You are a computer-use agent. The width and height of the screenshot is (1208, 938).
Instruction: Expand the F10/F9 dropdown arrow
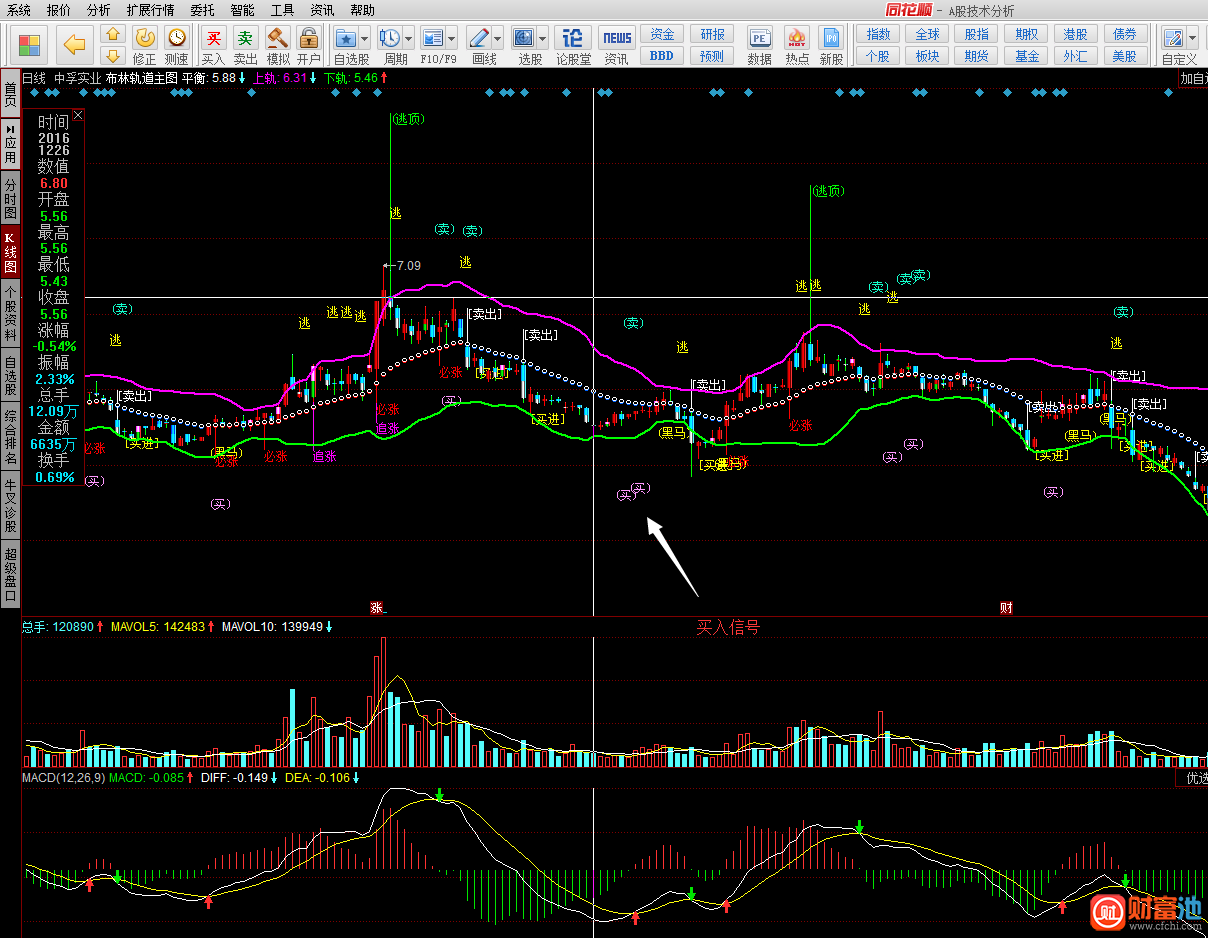(x=452, y=38)
